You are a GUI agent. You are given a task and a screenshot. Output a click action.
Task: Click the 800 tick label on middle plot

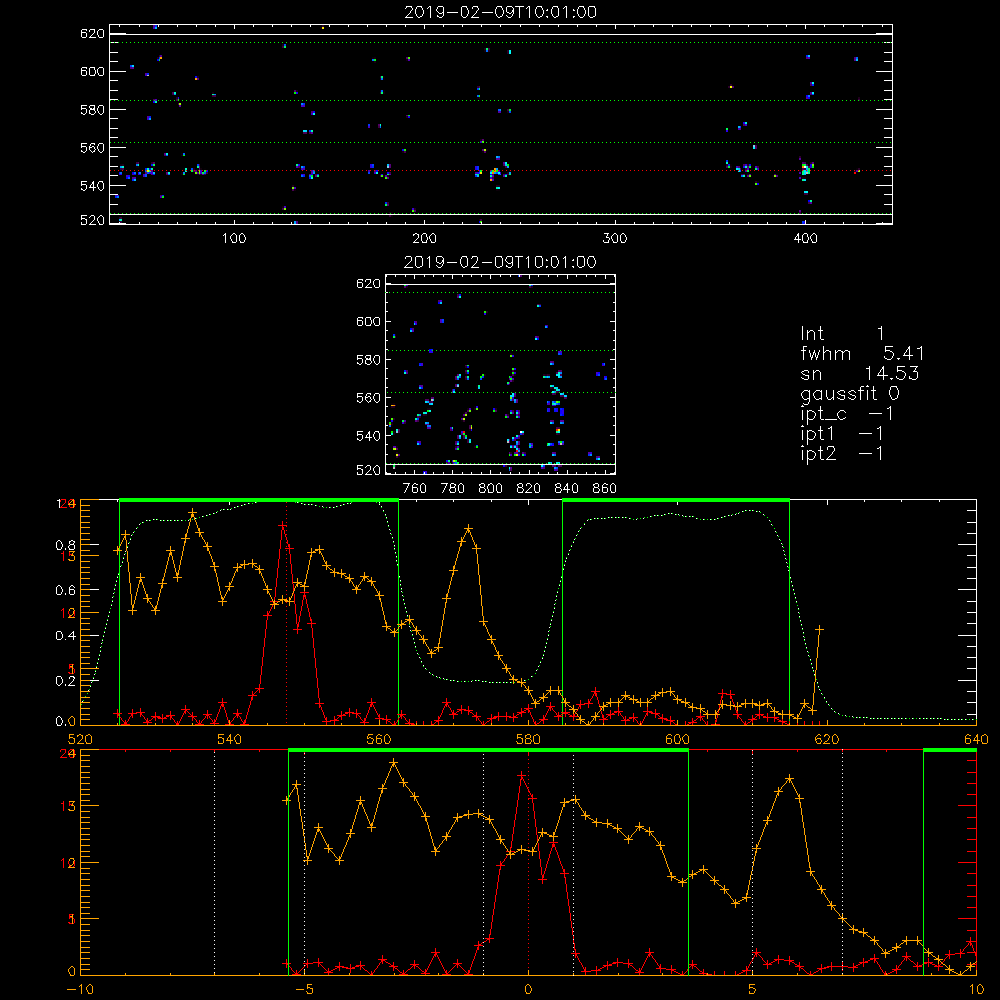click(490, 489)
